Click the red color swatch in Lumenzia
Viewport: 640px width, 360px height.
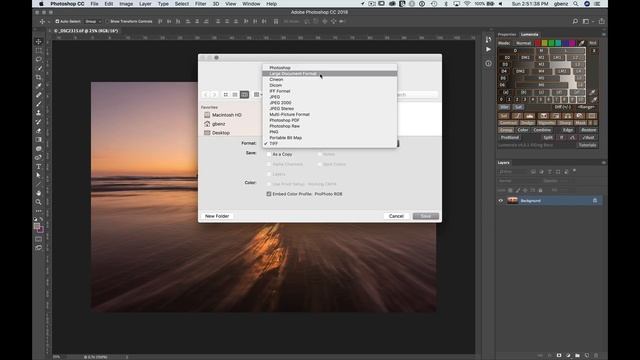(x=538, y=43)
